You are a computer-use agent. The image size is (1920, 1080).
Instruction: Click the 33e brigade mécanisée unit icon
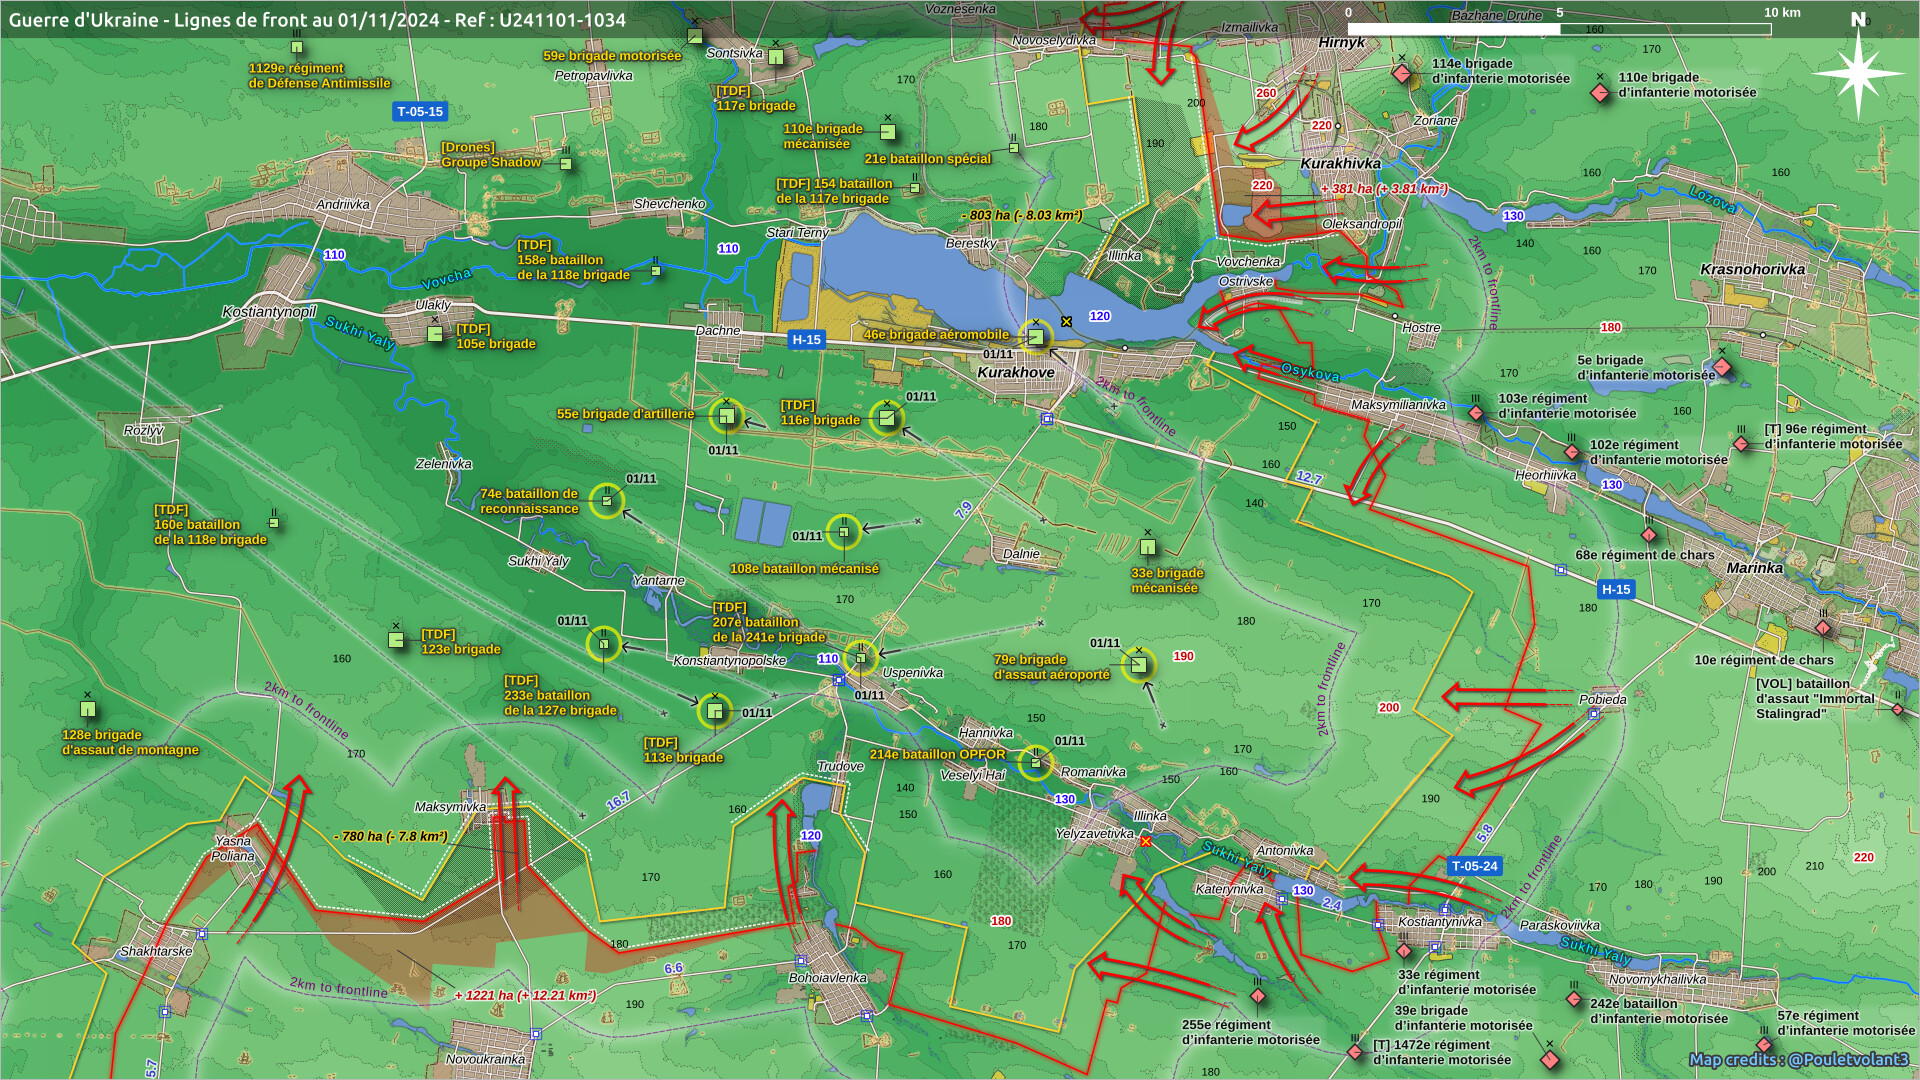click(1148, 547)
